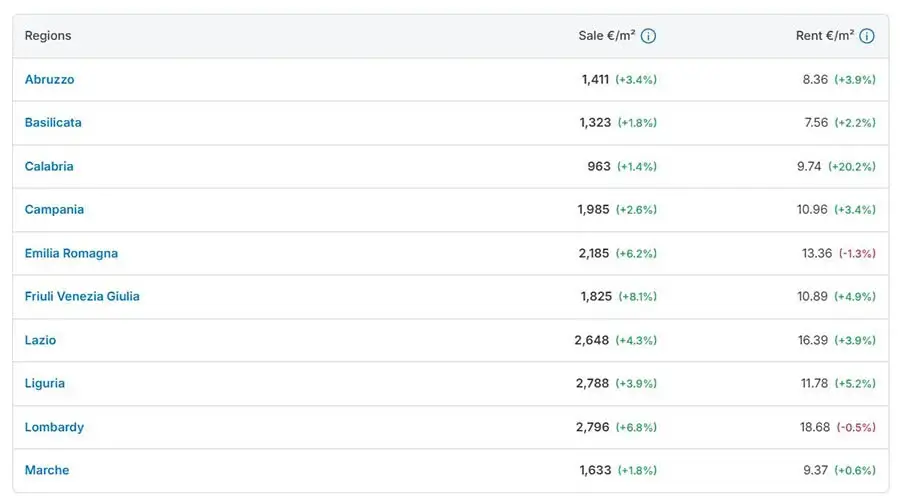Select the Calabria region link
Image resolution: width=900 pixels, height=502 pixels.
coord(49,166)
